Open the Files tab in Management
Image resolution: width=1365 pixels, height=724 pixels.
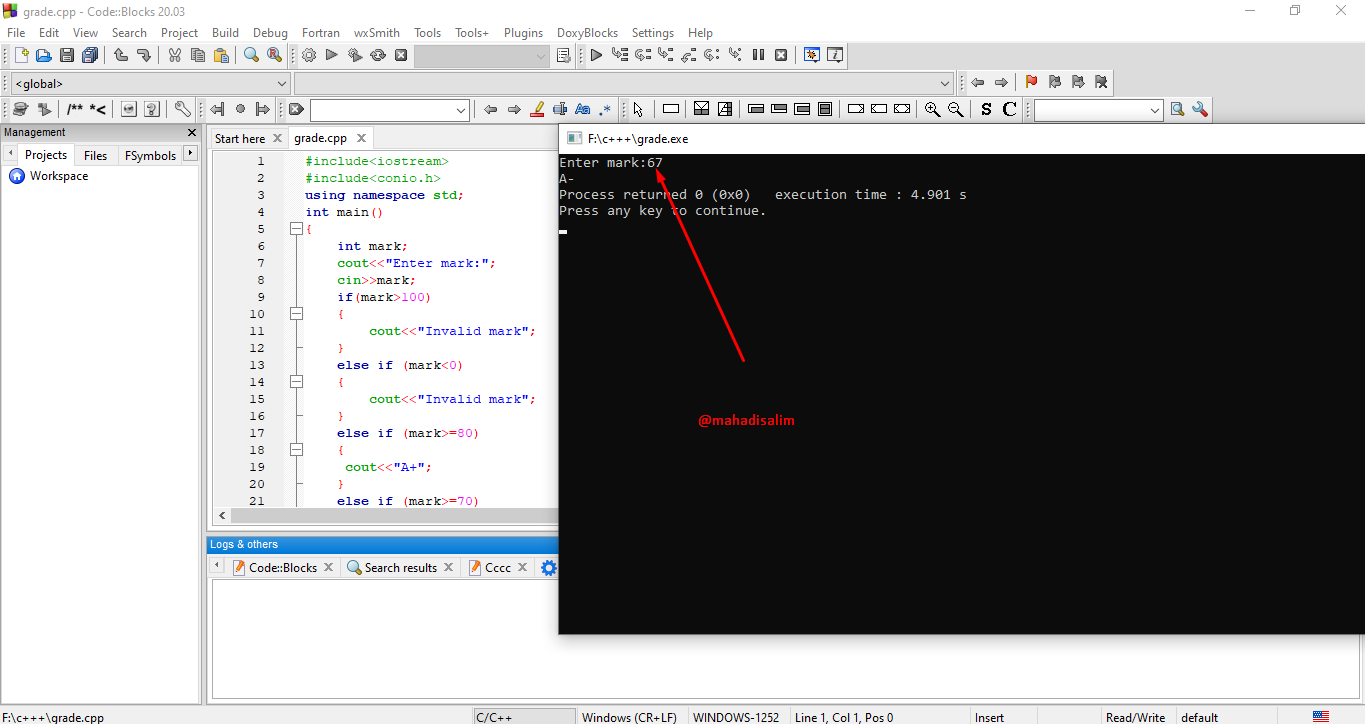(95, 155)
